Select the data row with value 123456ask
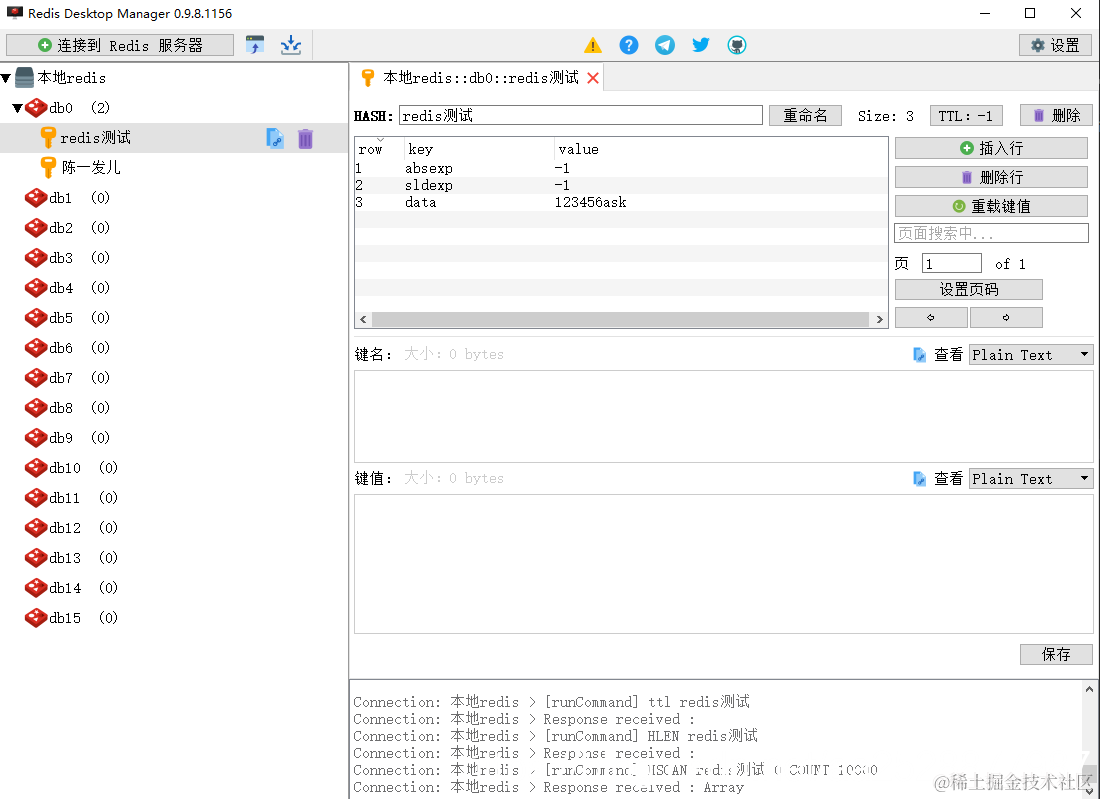The height and width of the screenshot is (799, 1100). (621, 202)
